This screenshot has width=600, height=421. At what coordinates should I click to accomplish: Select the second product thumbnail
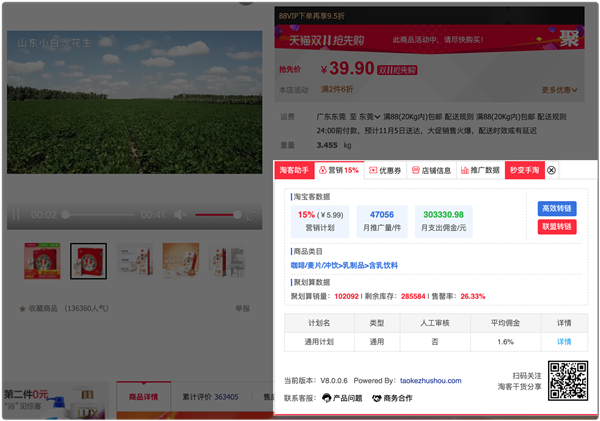pos(89,261)
